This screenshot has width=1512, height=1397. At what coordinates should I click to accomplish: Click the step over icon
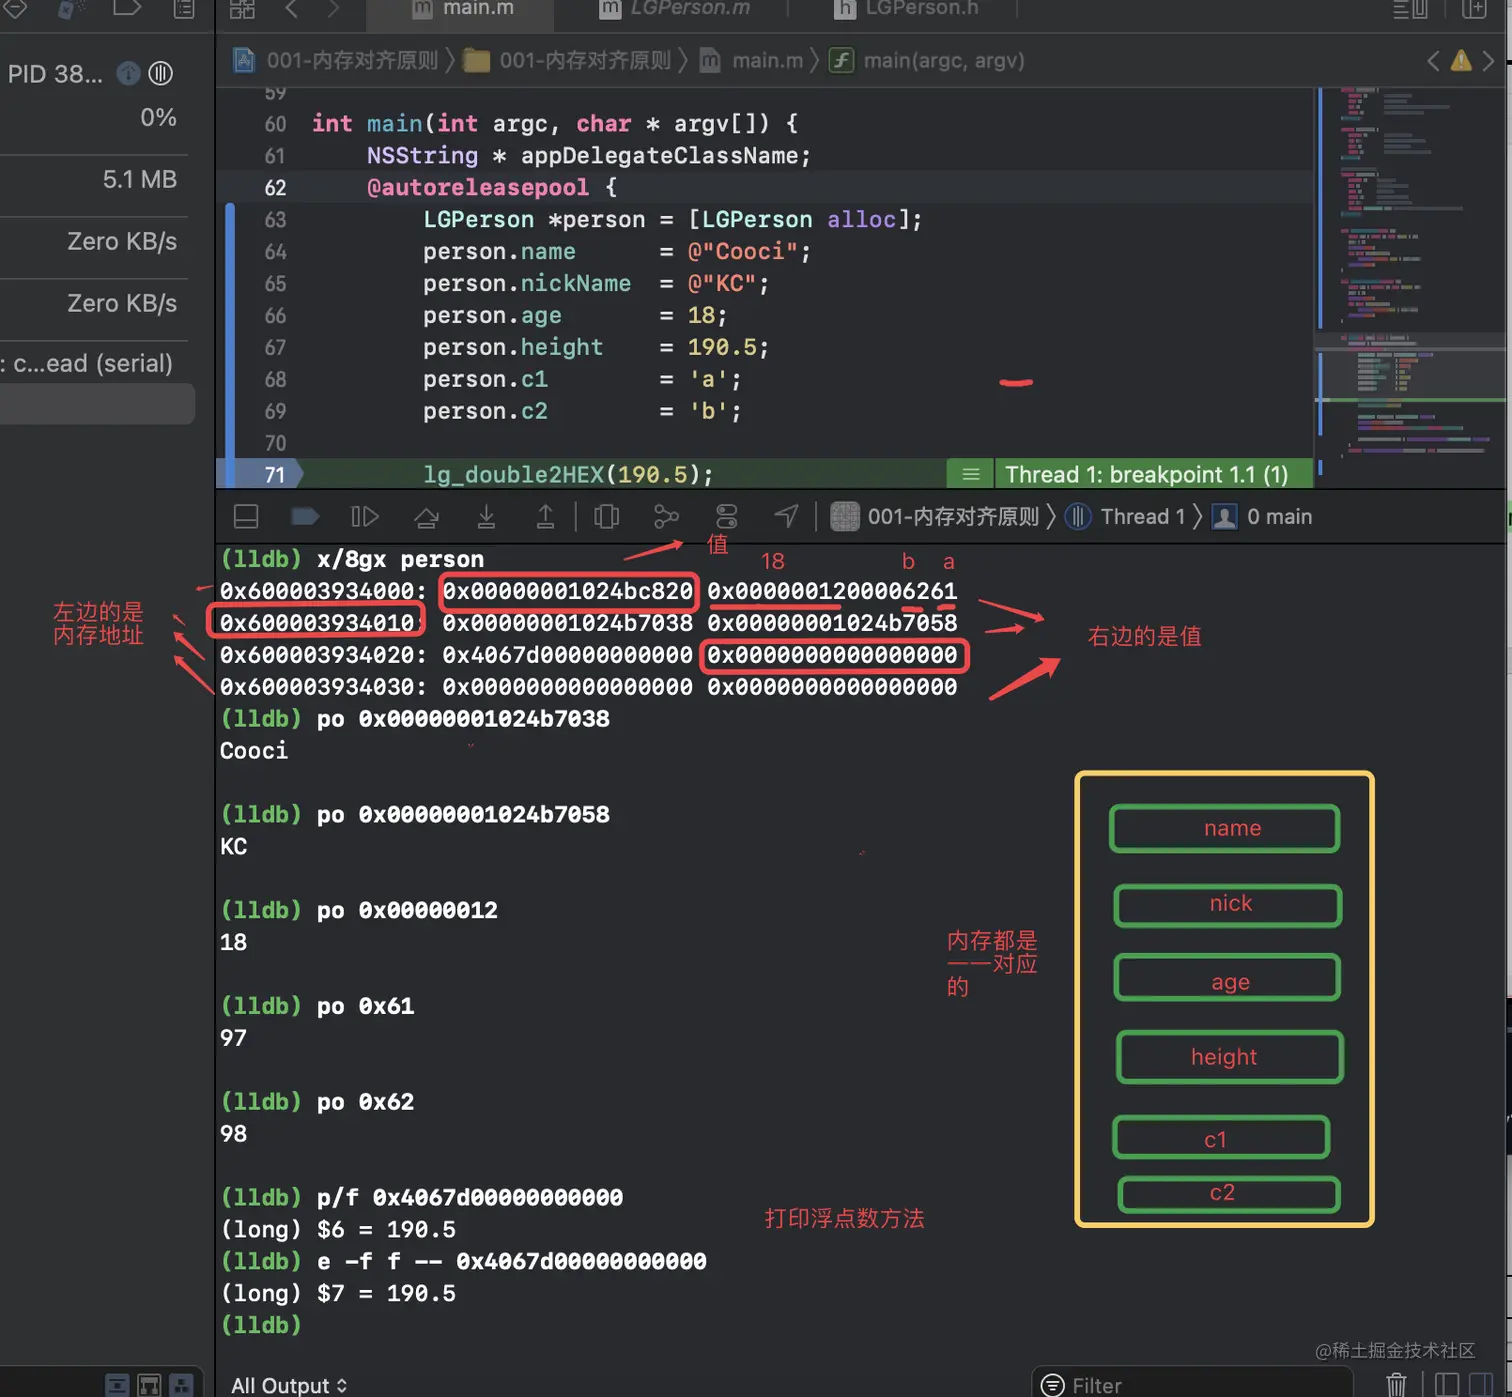(x=426, y=517)
